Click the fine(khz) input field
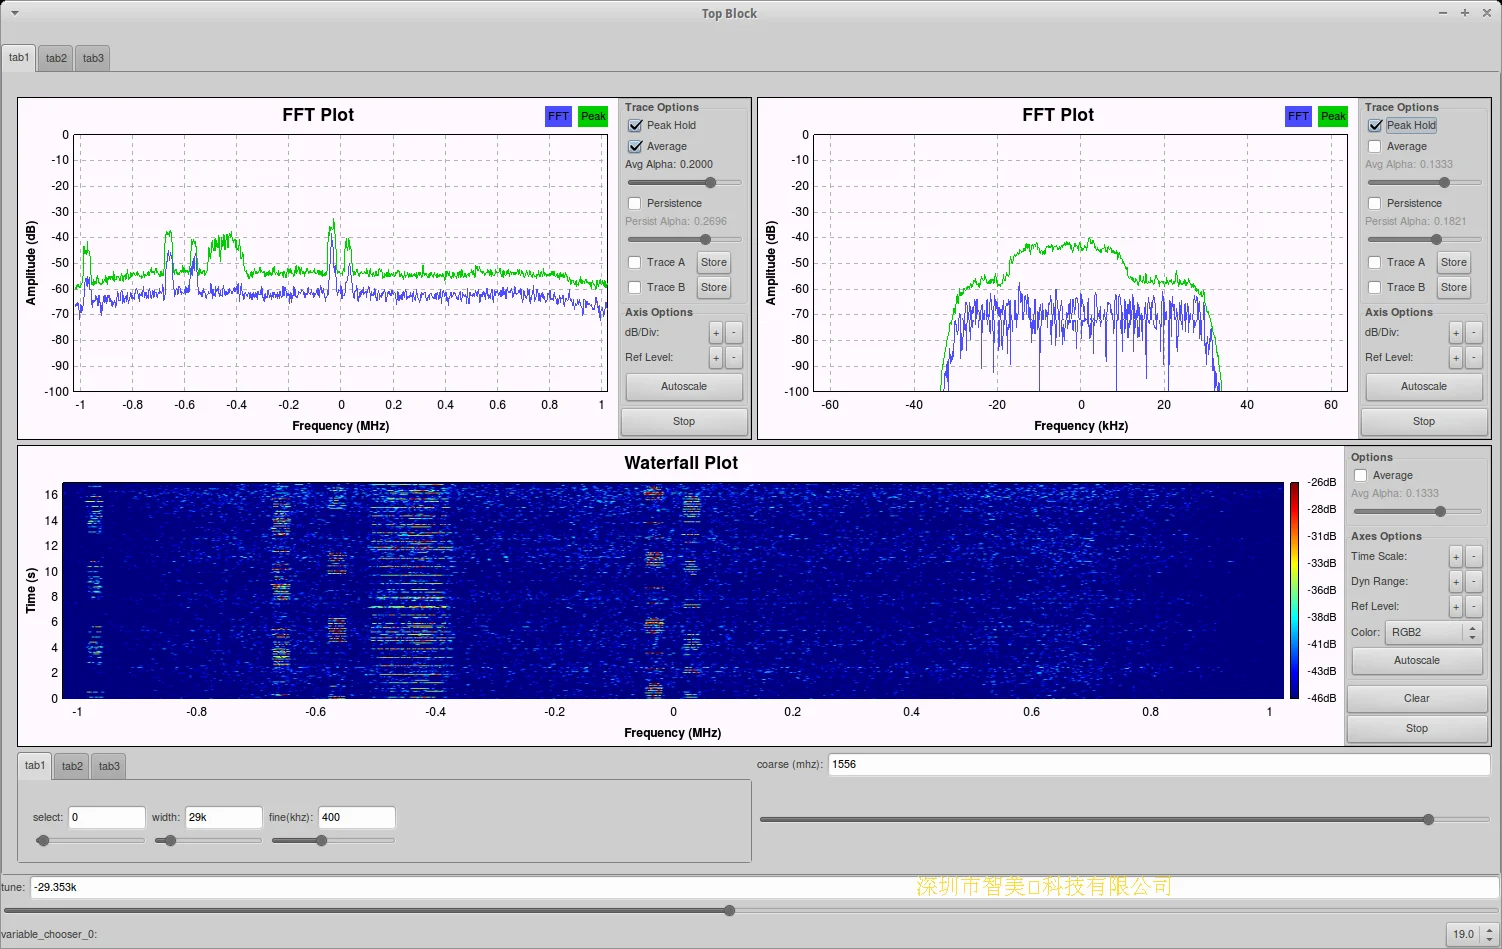Screen dimensions: 1502x949 tap(356, 817)
